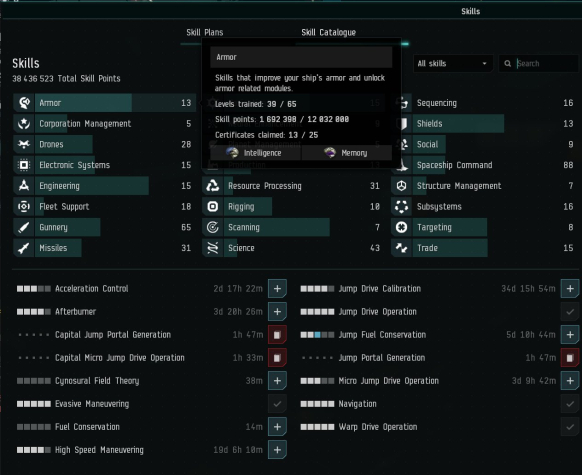Screen dimensions: 582x475
Task: Add Micro Jump Drive Operation to queue
Action: click(x=570, y=381)
